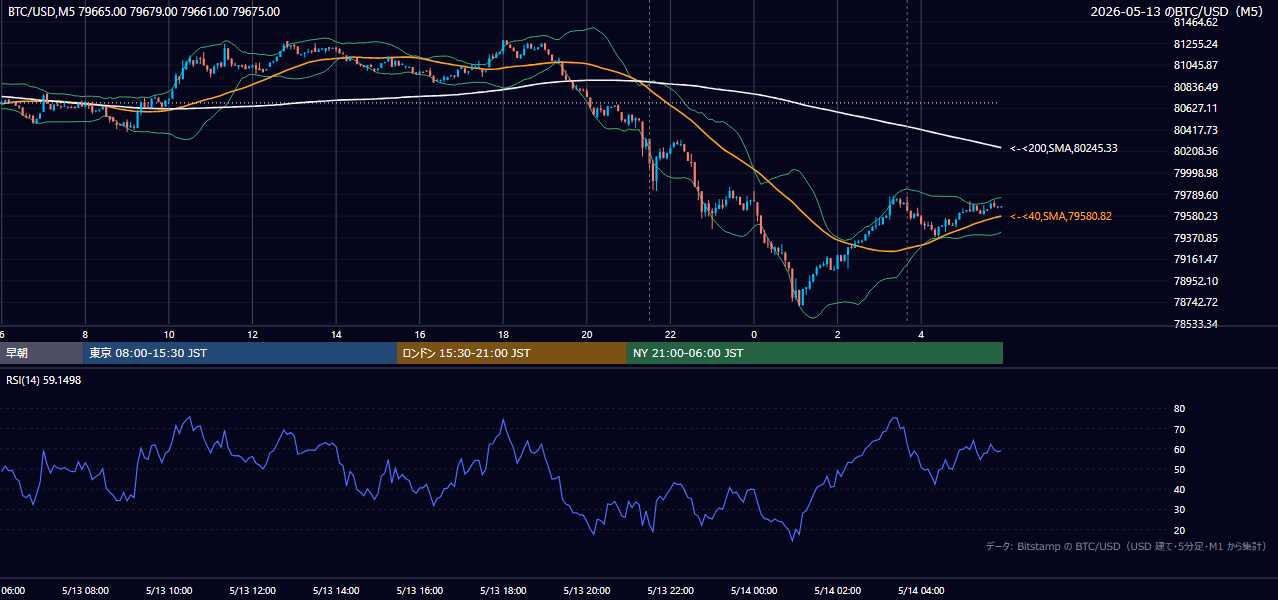Select the 東京 08:00-15:30 JST session bar

click(x=240, y=353)
